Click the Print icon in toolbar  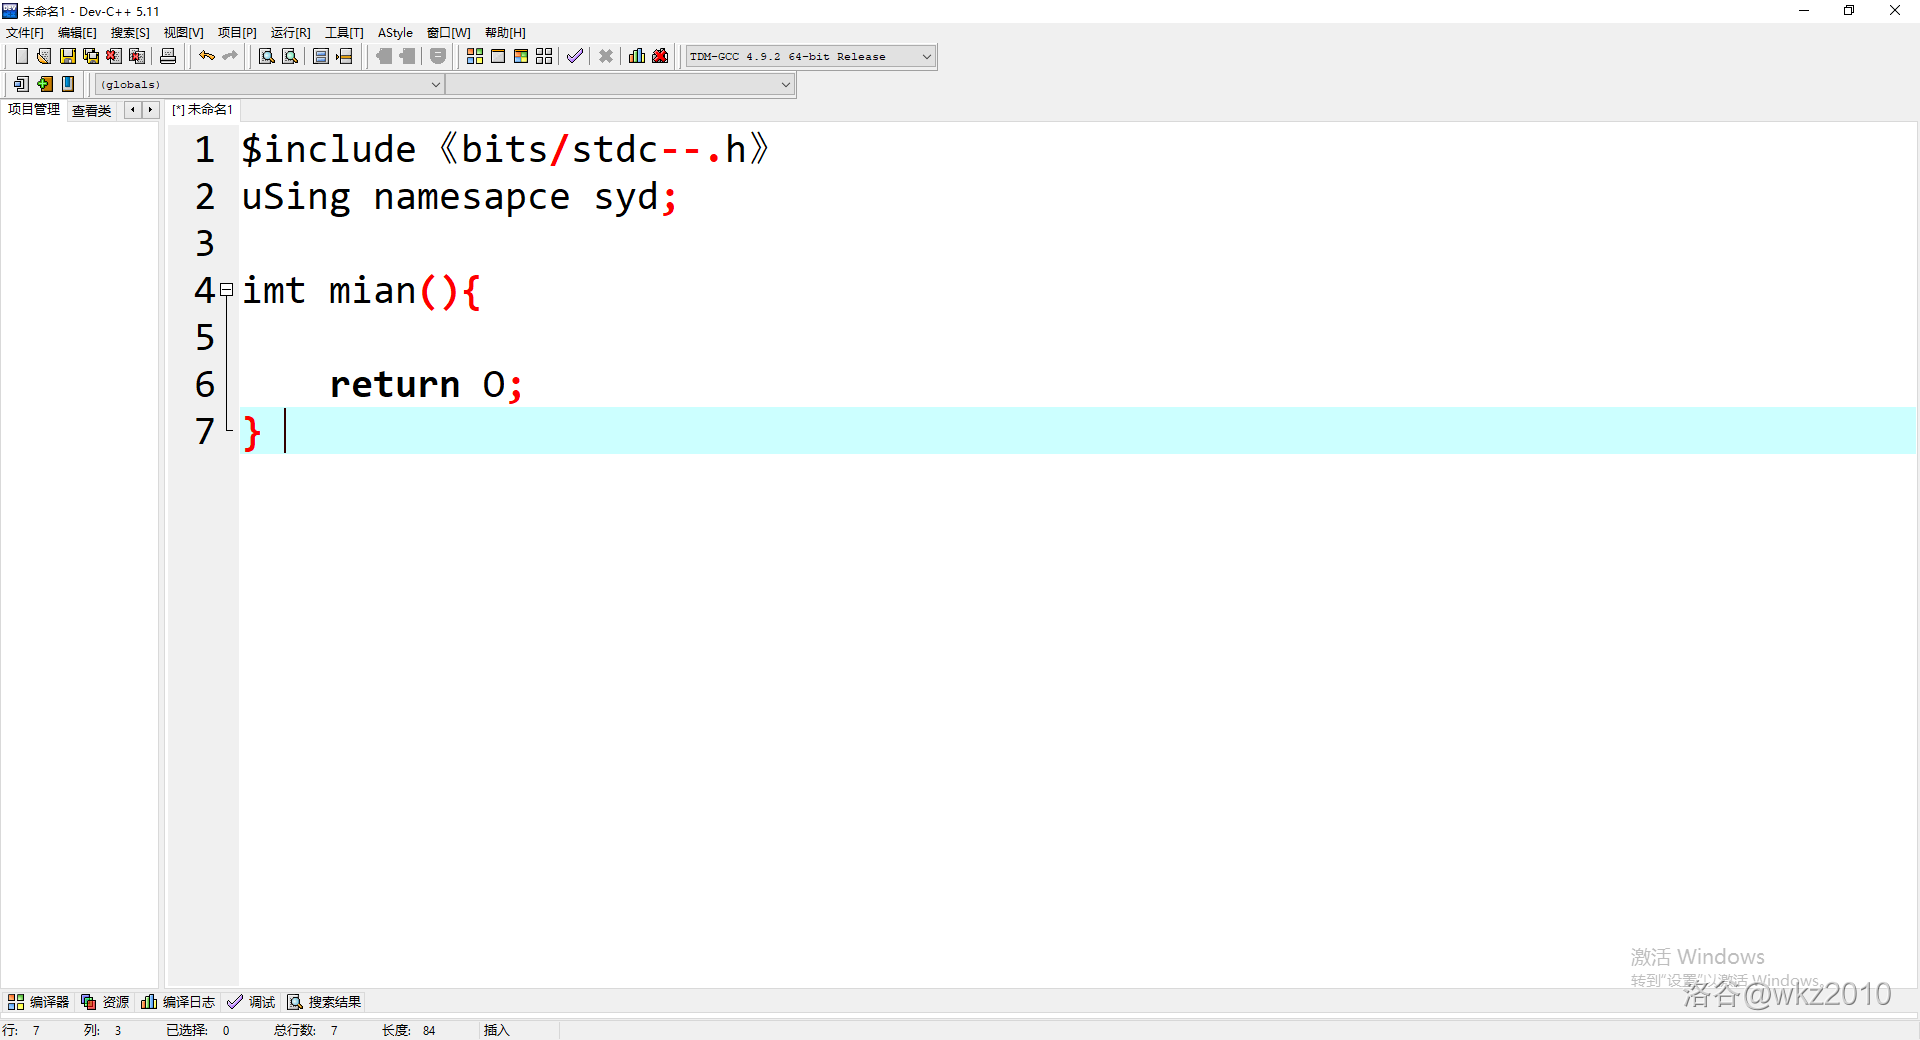click(x=168, y=57)
